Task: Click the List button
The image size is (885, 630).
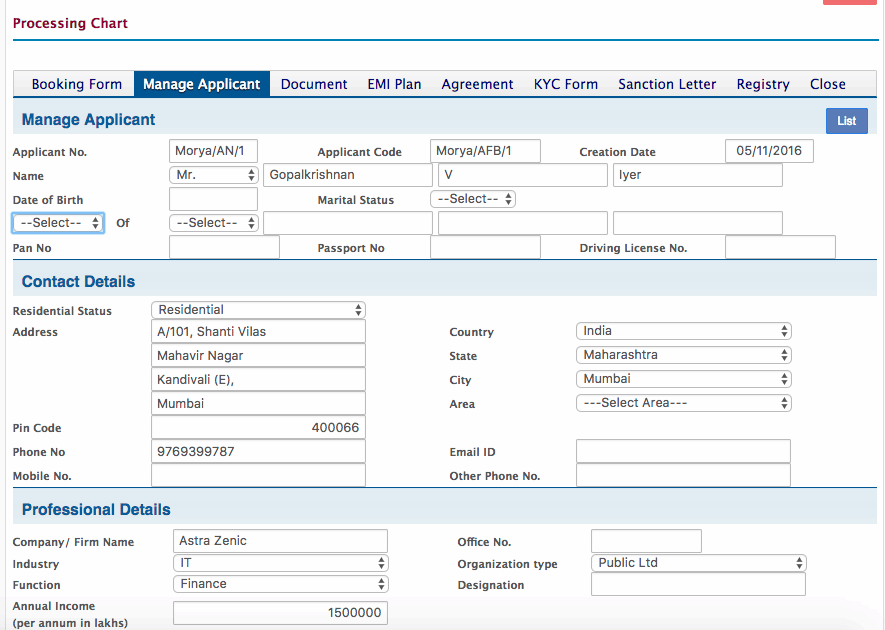Action: coord(846,120)
